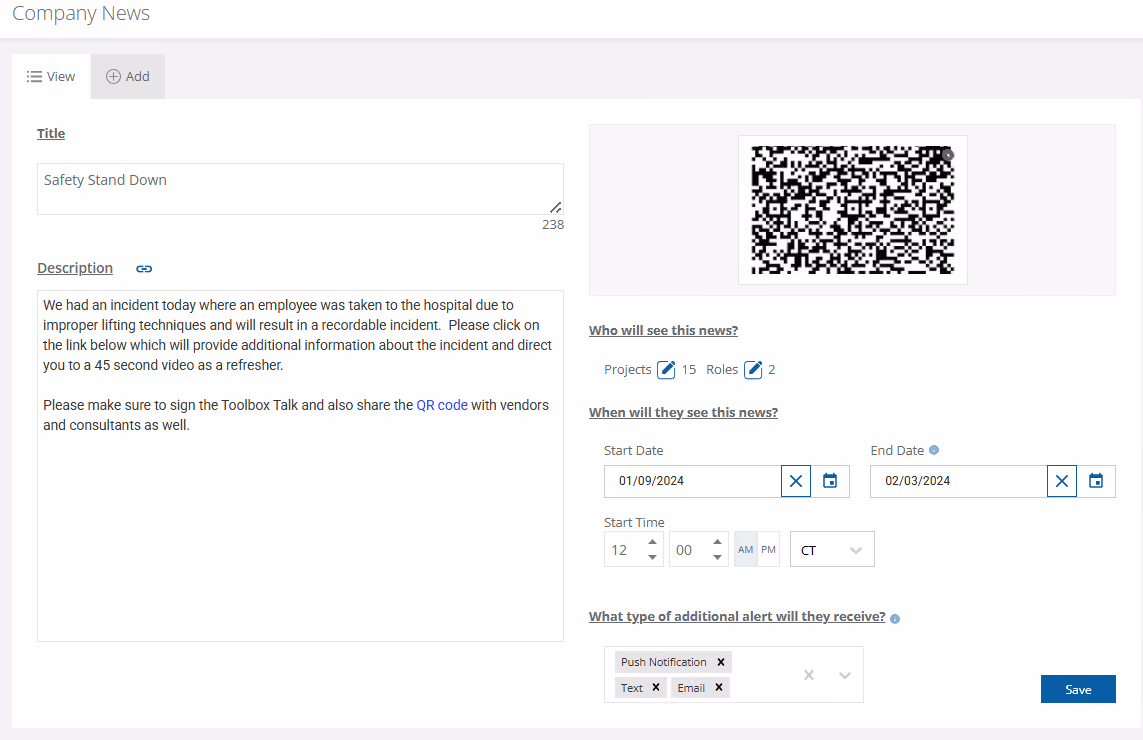1143x740 pixels.
Task: Select PM for the start time
Action: 768,550
